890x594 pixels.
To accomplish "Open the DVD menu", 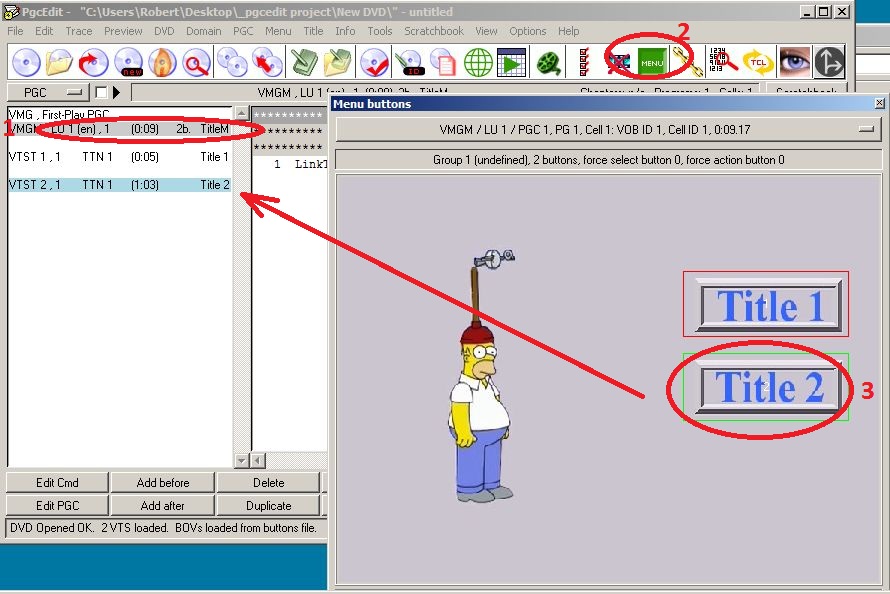I will pos(164,31).
